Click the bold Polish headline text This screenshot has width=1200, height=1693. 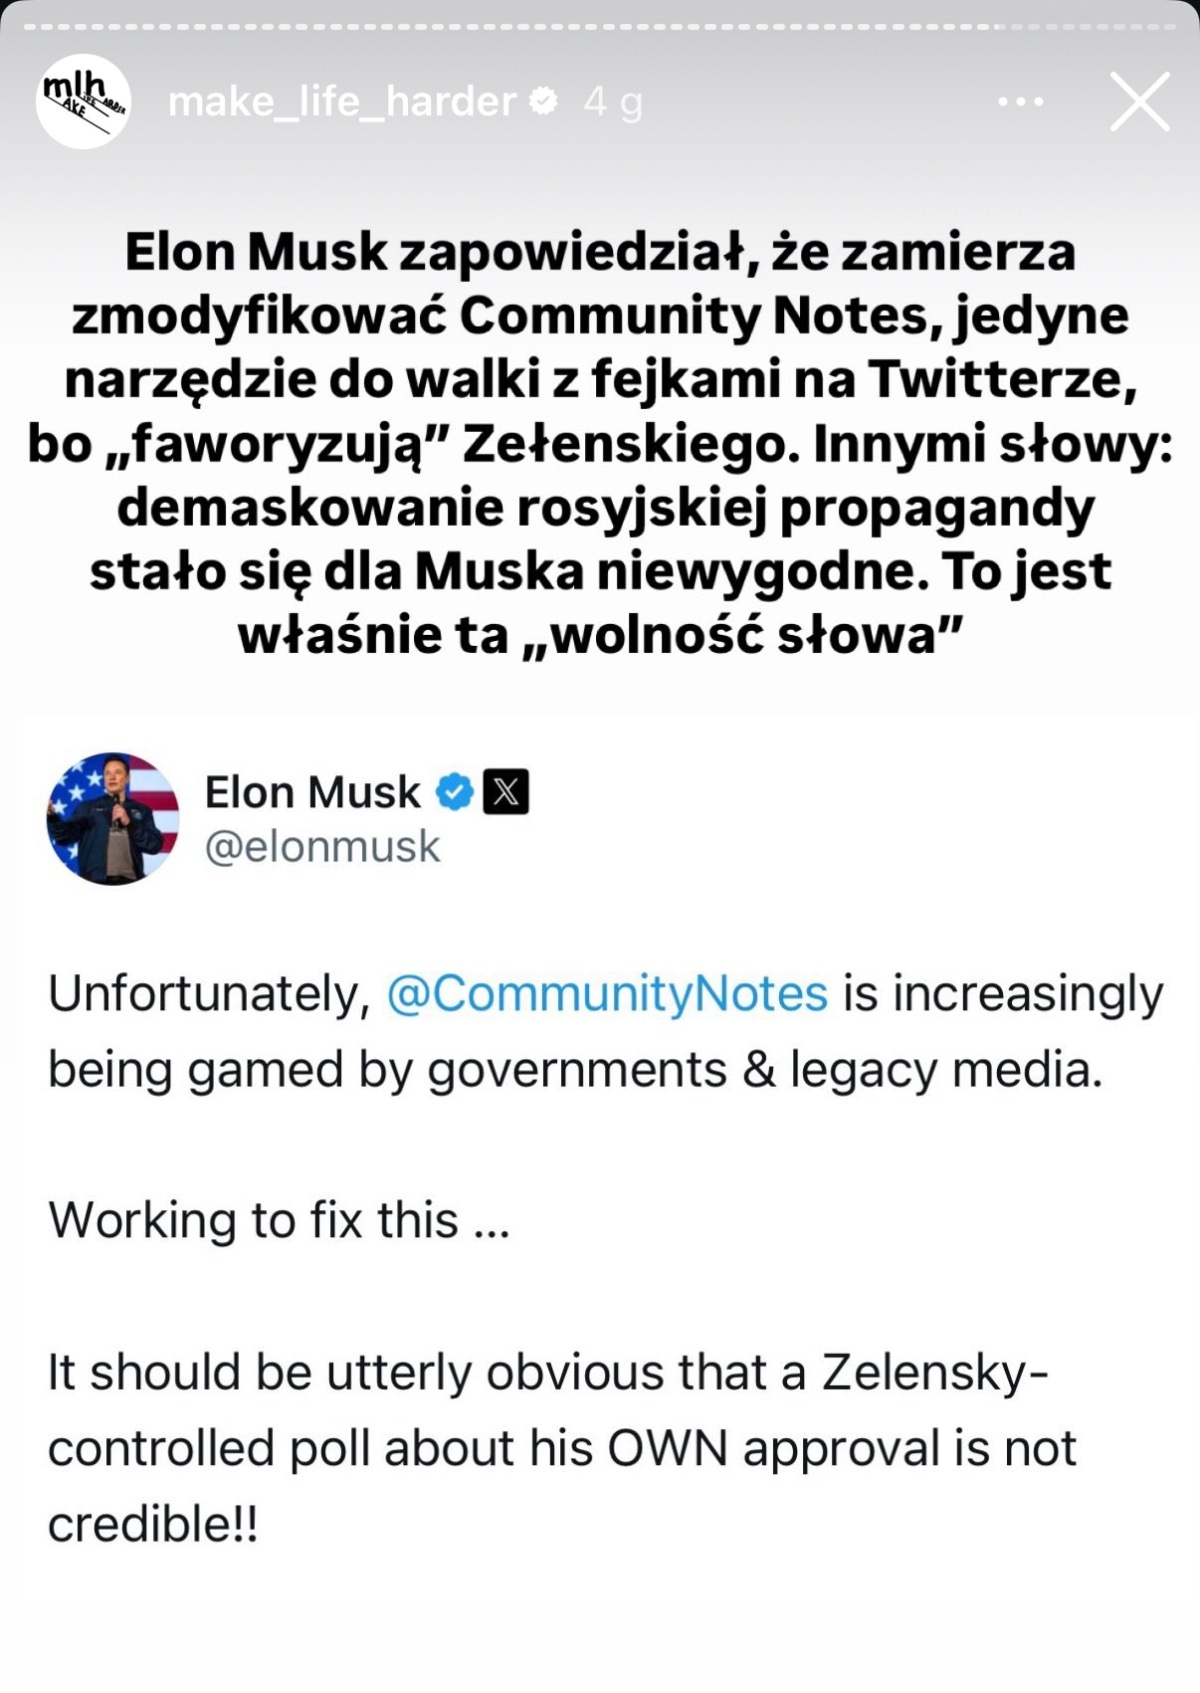tap(600, 442)
